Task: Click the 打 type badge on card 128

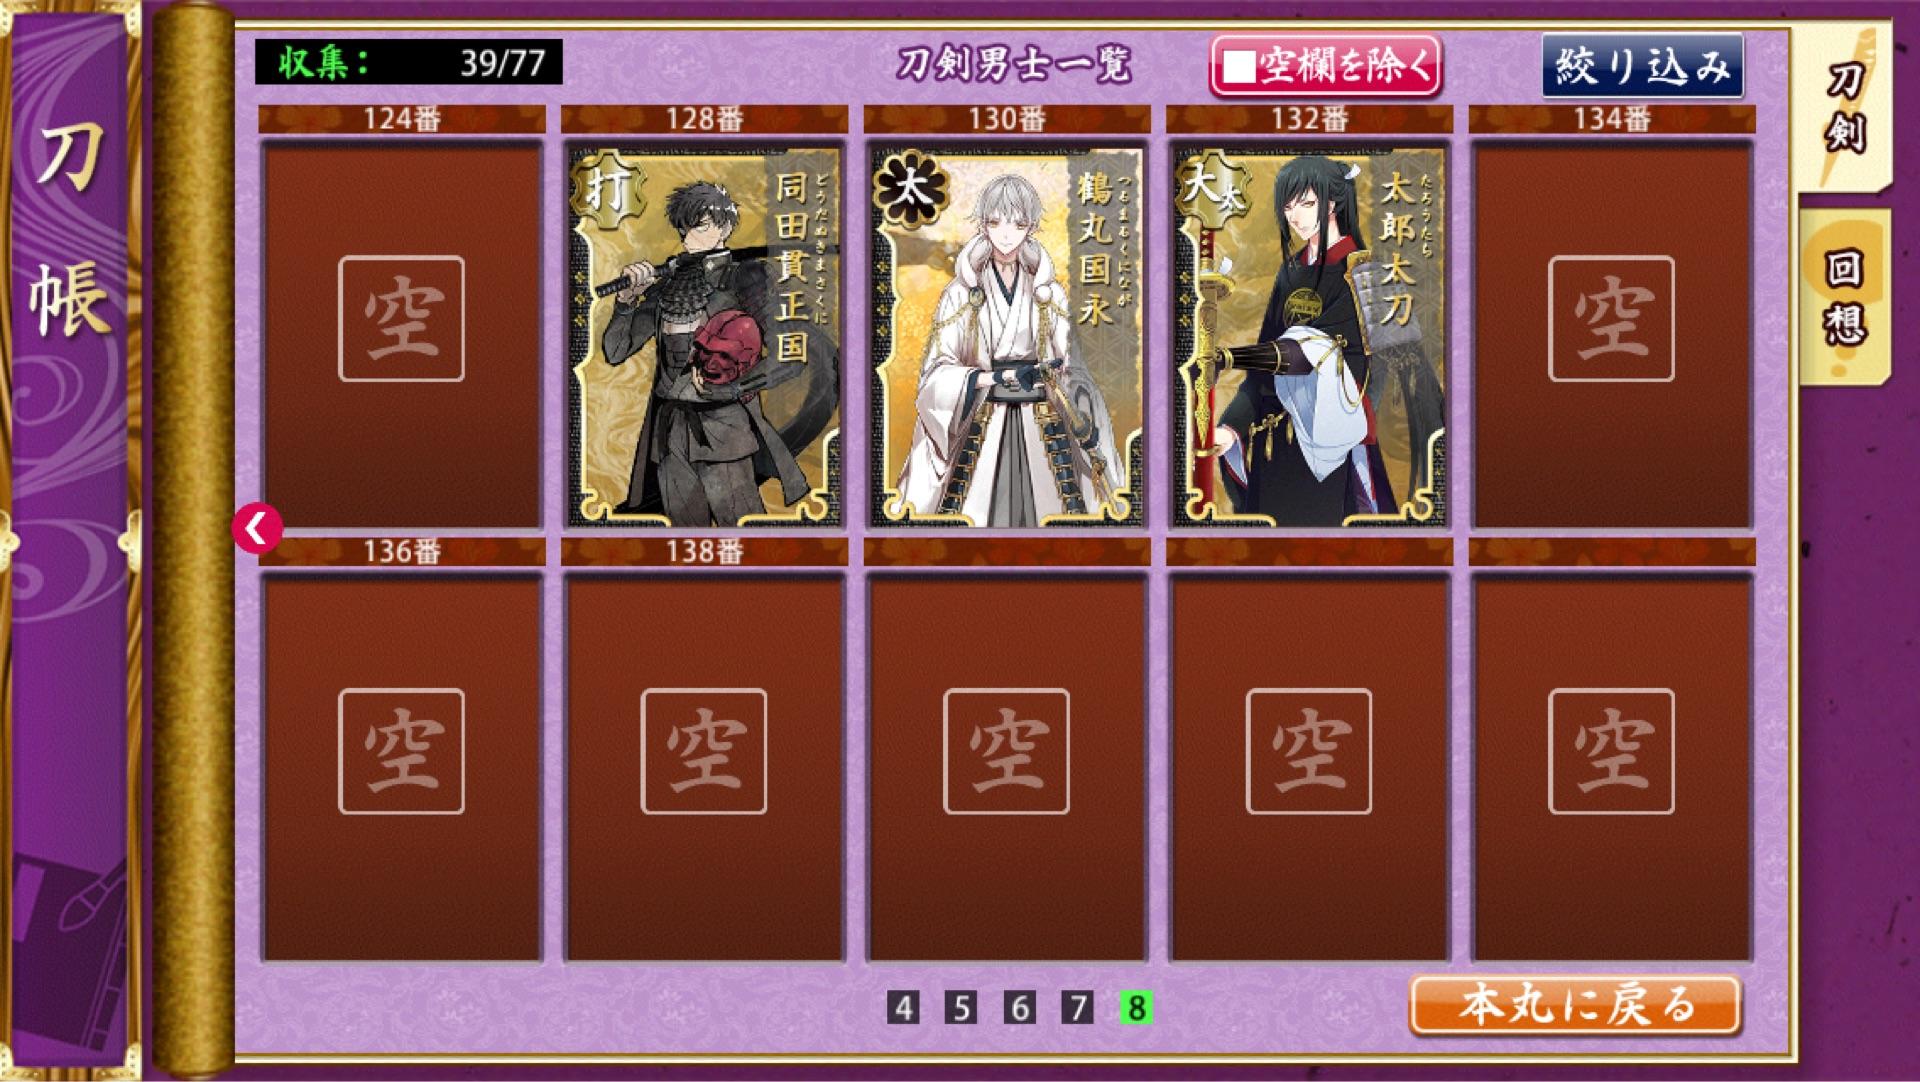Action: point(606,190)
